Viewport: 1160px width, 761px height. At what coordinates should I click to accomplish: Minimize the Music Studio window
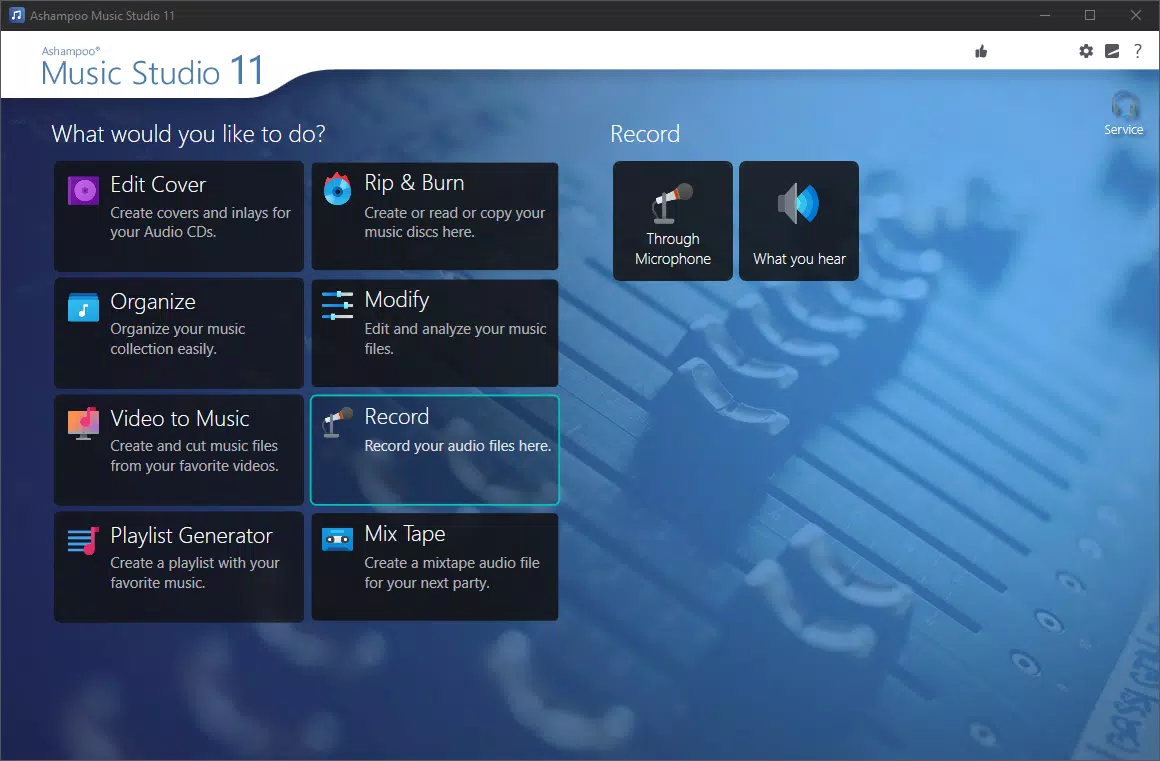click(1045, 15)
